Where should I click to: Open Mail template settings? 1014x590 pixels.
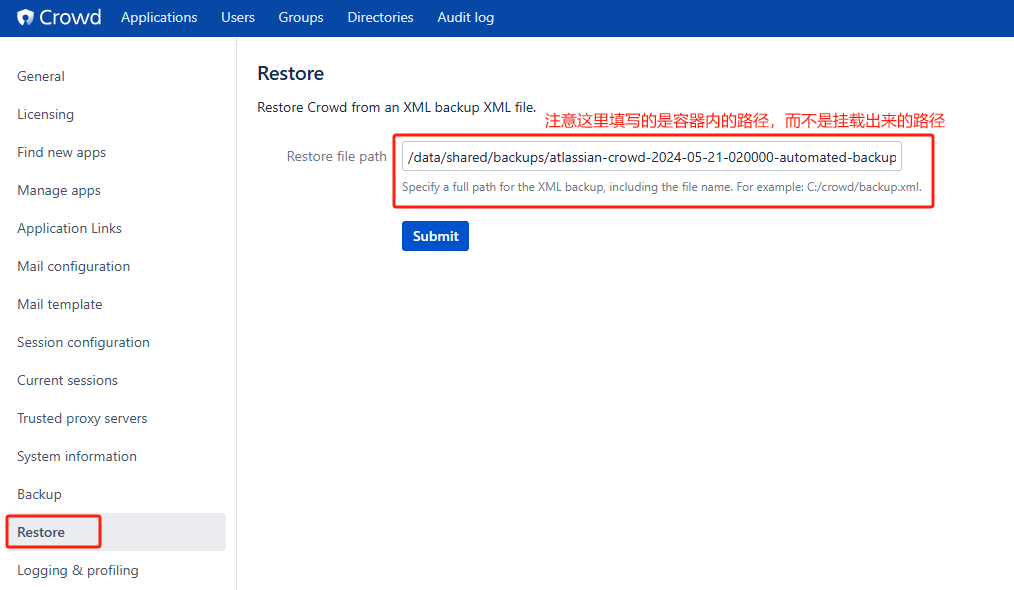[x=59, y=305]
